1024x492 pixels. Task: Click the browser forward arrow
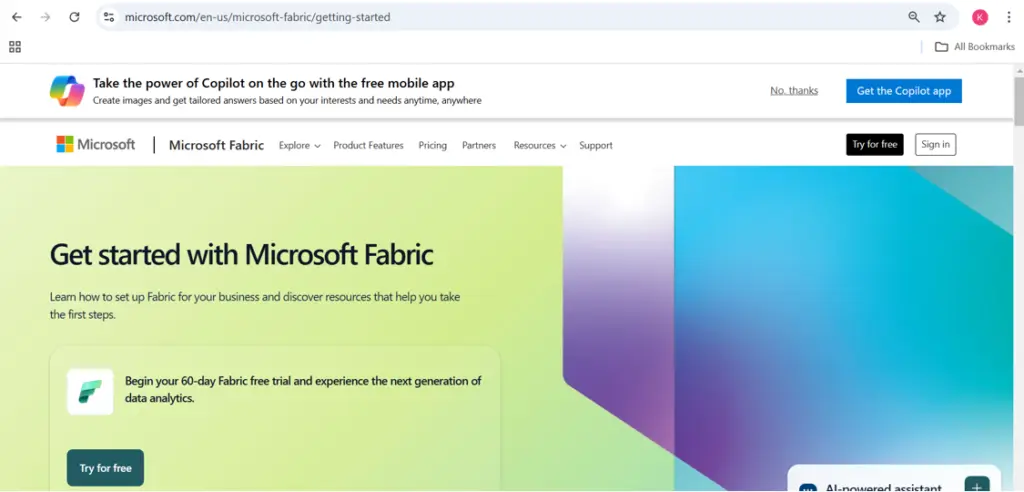pyautogui.click(x=45, y=17)
